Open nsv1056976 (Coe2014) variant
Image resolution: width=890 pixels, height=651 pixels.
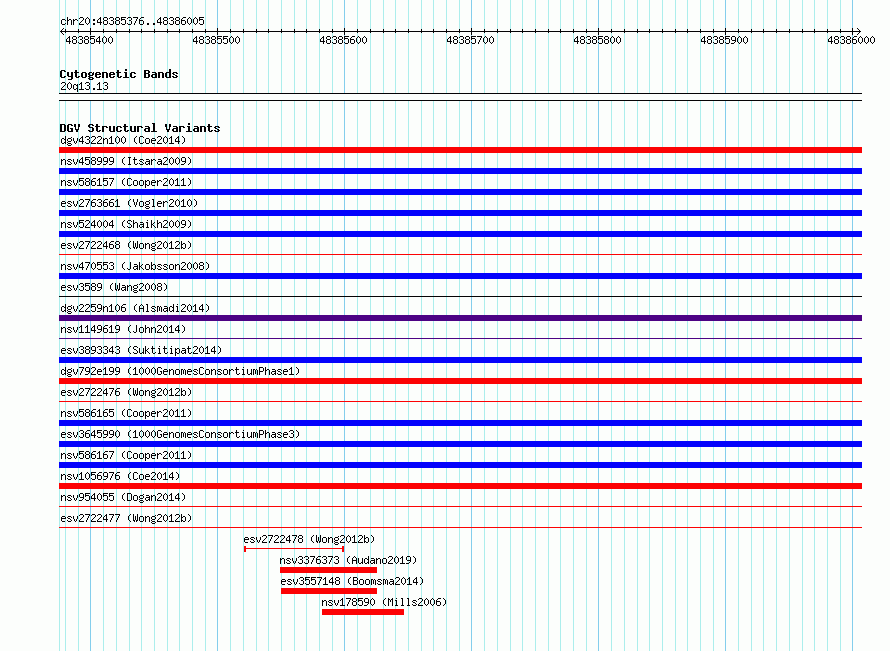click(x=120, y=476)
